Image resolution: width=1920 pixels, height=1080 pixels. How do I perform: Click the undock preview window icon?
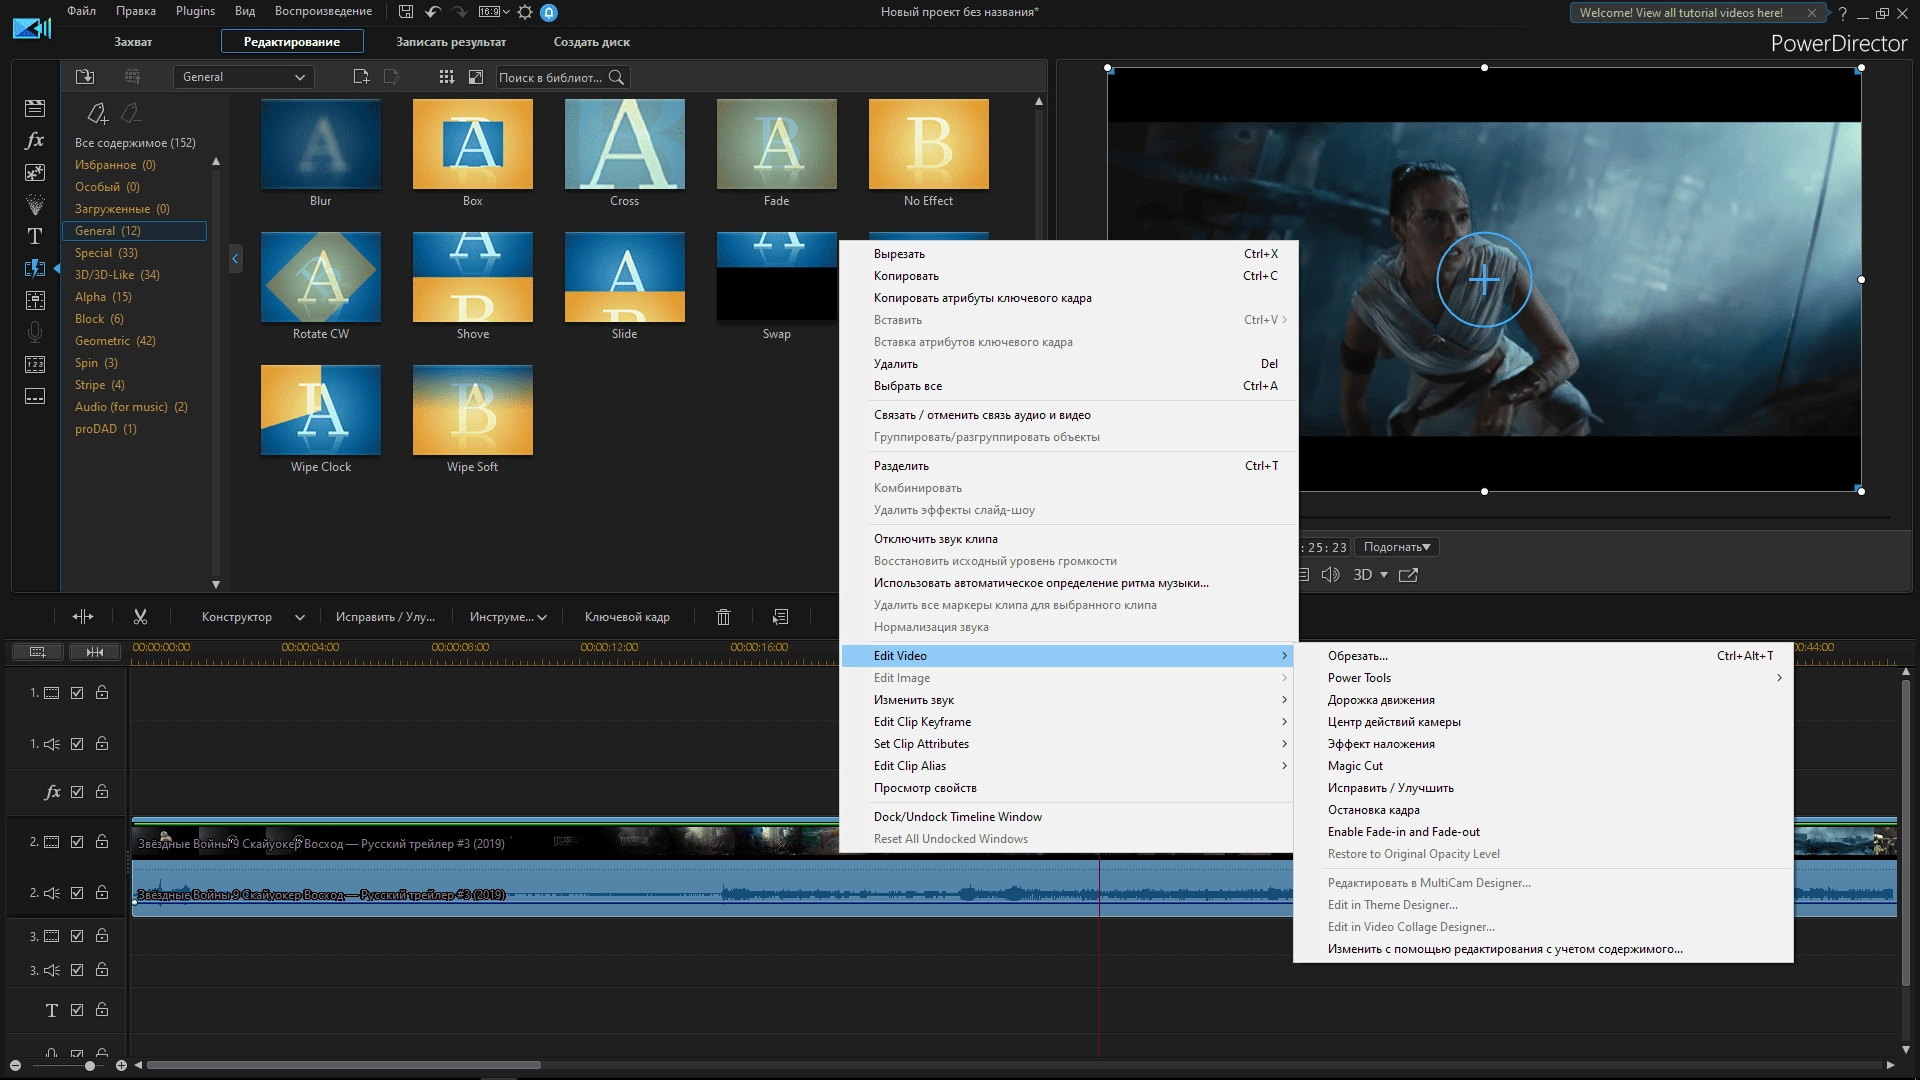tap(1408, 575)
